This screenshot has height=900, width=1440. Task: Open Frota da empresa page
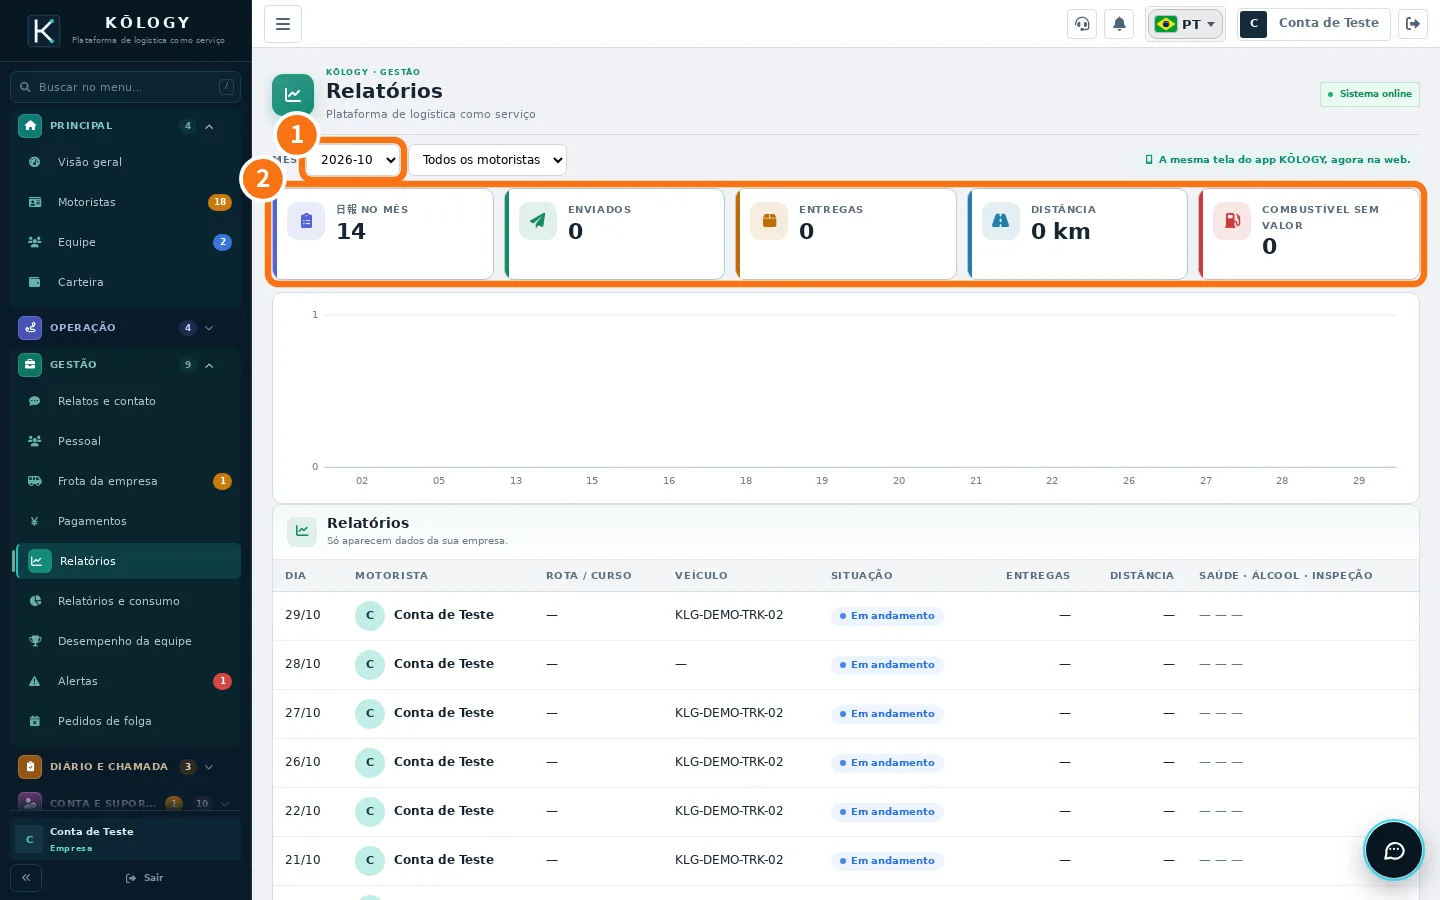126,481
